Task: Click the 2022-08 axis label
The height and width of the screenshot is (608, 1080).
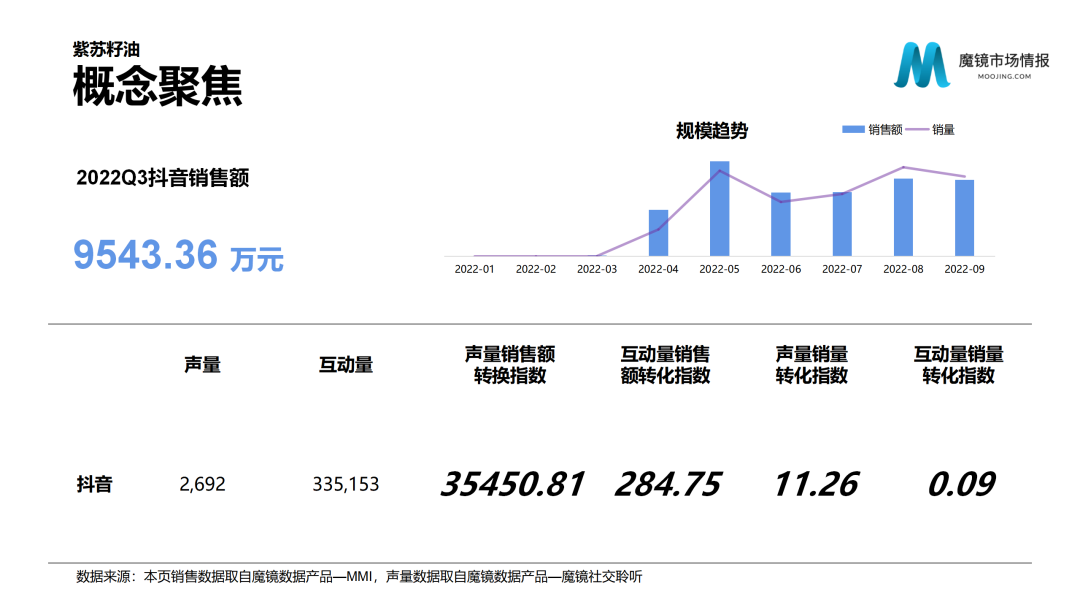Action: [x=903, y=269]
